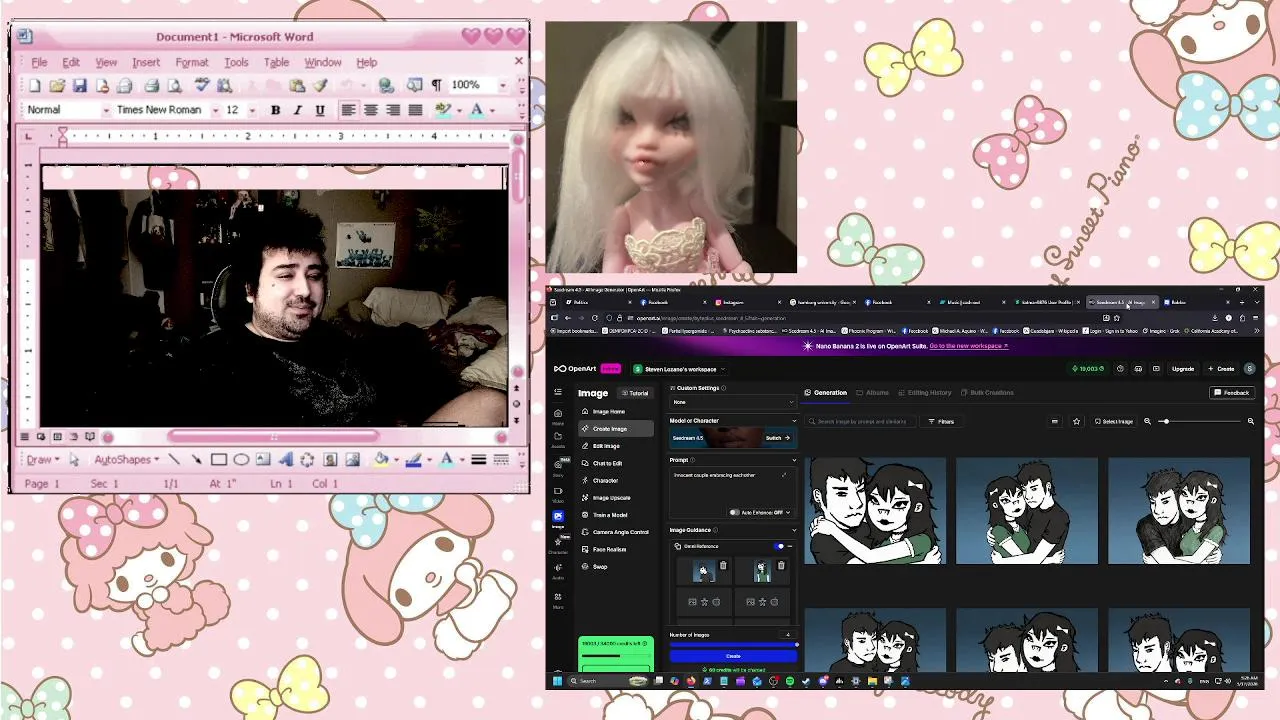Screen dimensions: 1280x720
Task: Toggle Show/Hide paragraph marks in Word
Action: (x=436, y=86)
